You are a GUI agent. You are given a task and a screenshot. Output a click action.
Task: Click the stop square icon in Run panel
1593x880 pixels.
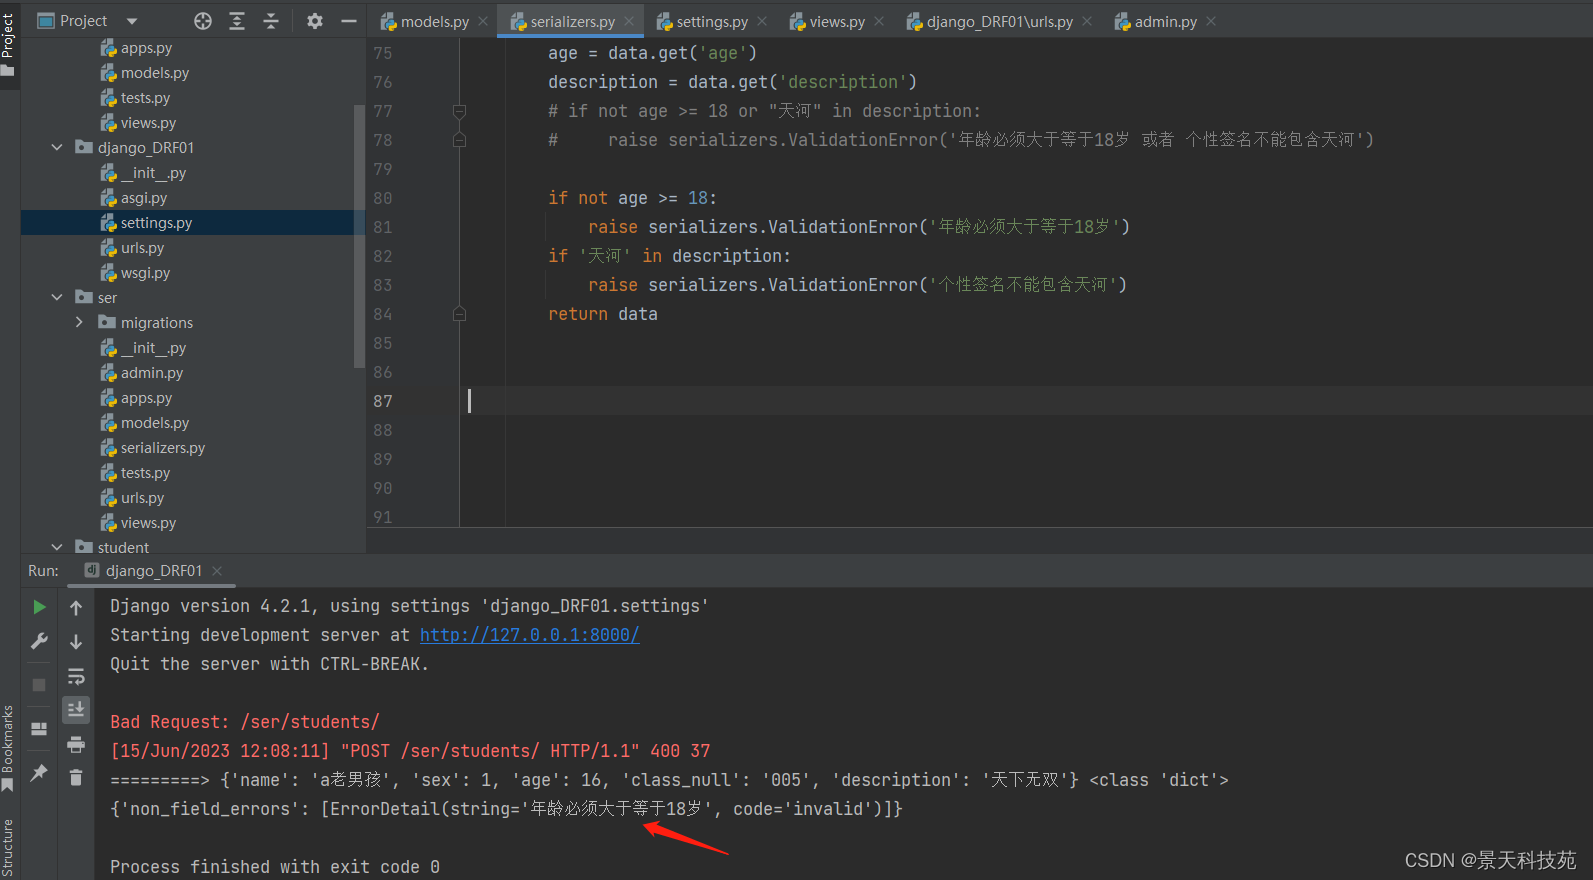[39, 685]
